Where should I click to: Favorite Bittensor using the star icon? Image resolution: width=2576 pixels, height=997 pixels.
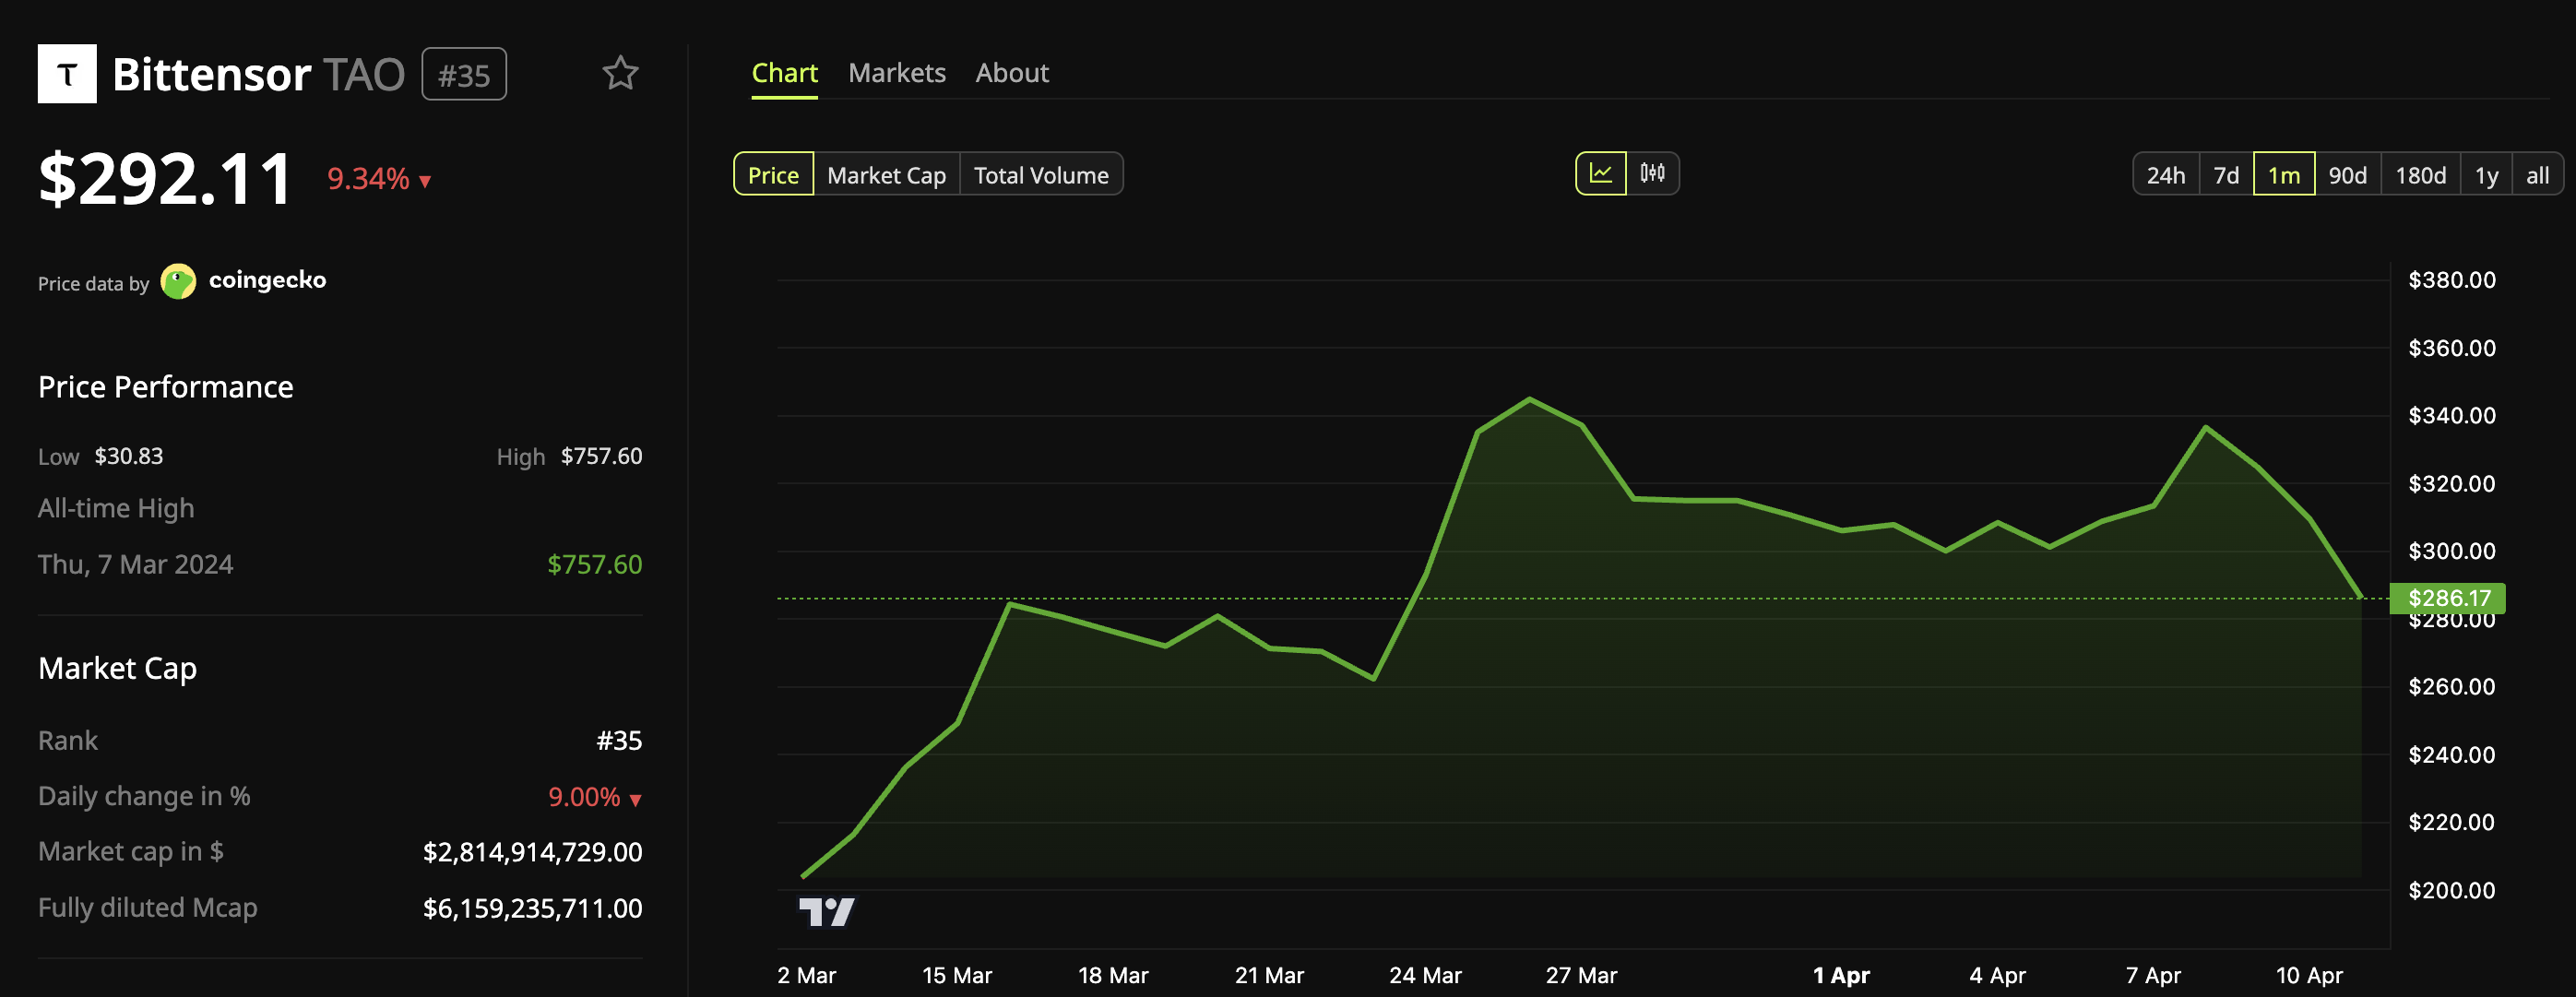tap(620, 73)
